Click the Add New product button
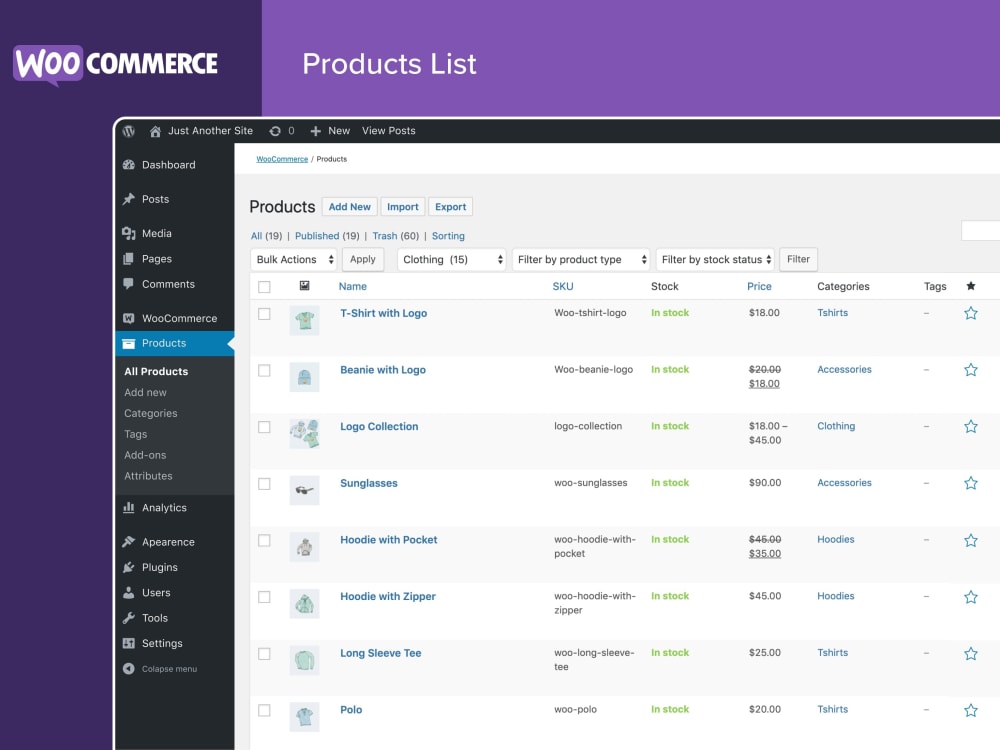This screenshot has width=1000, height=750. (349, 206)
